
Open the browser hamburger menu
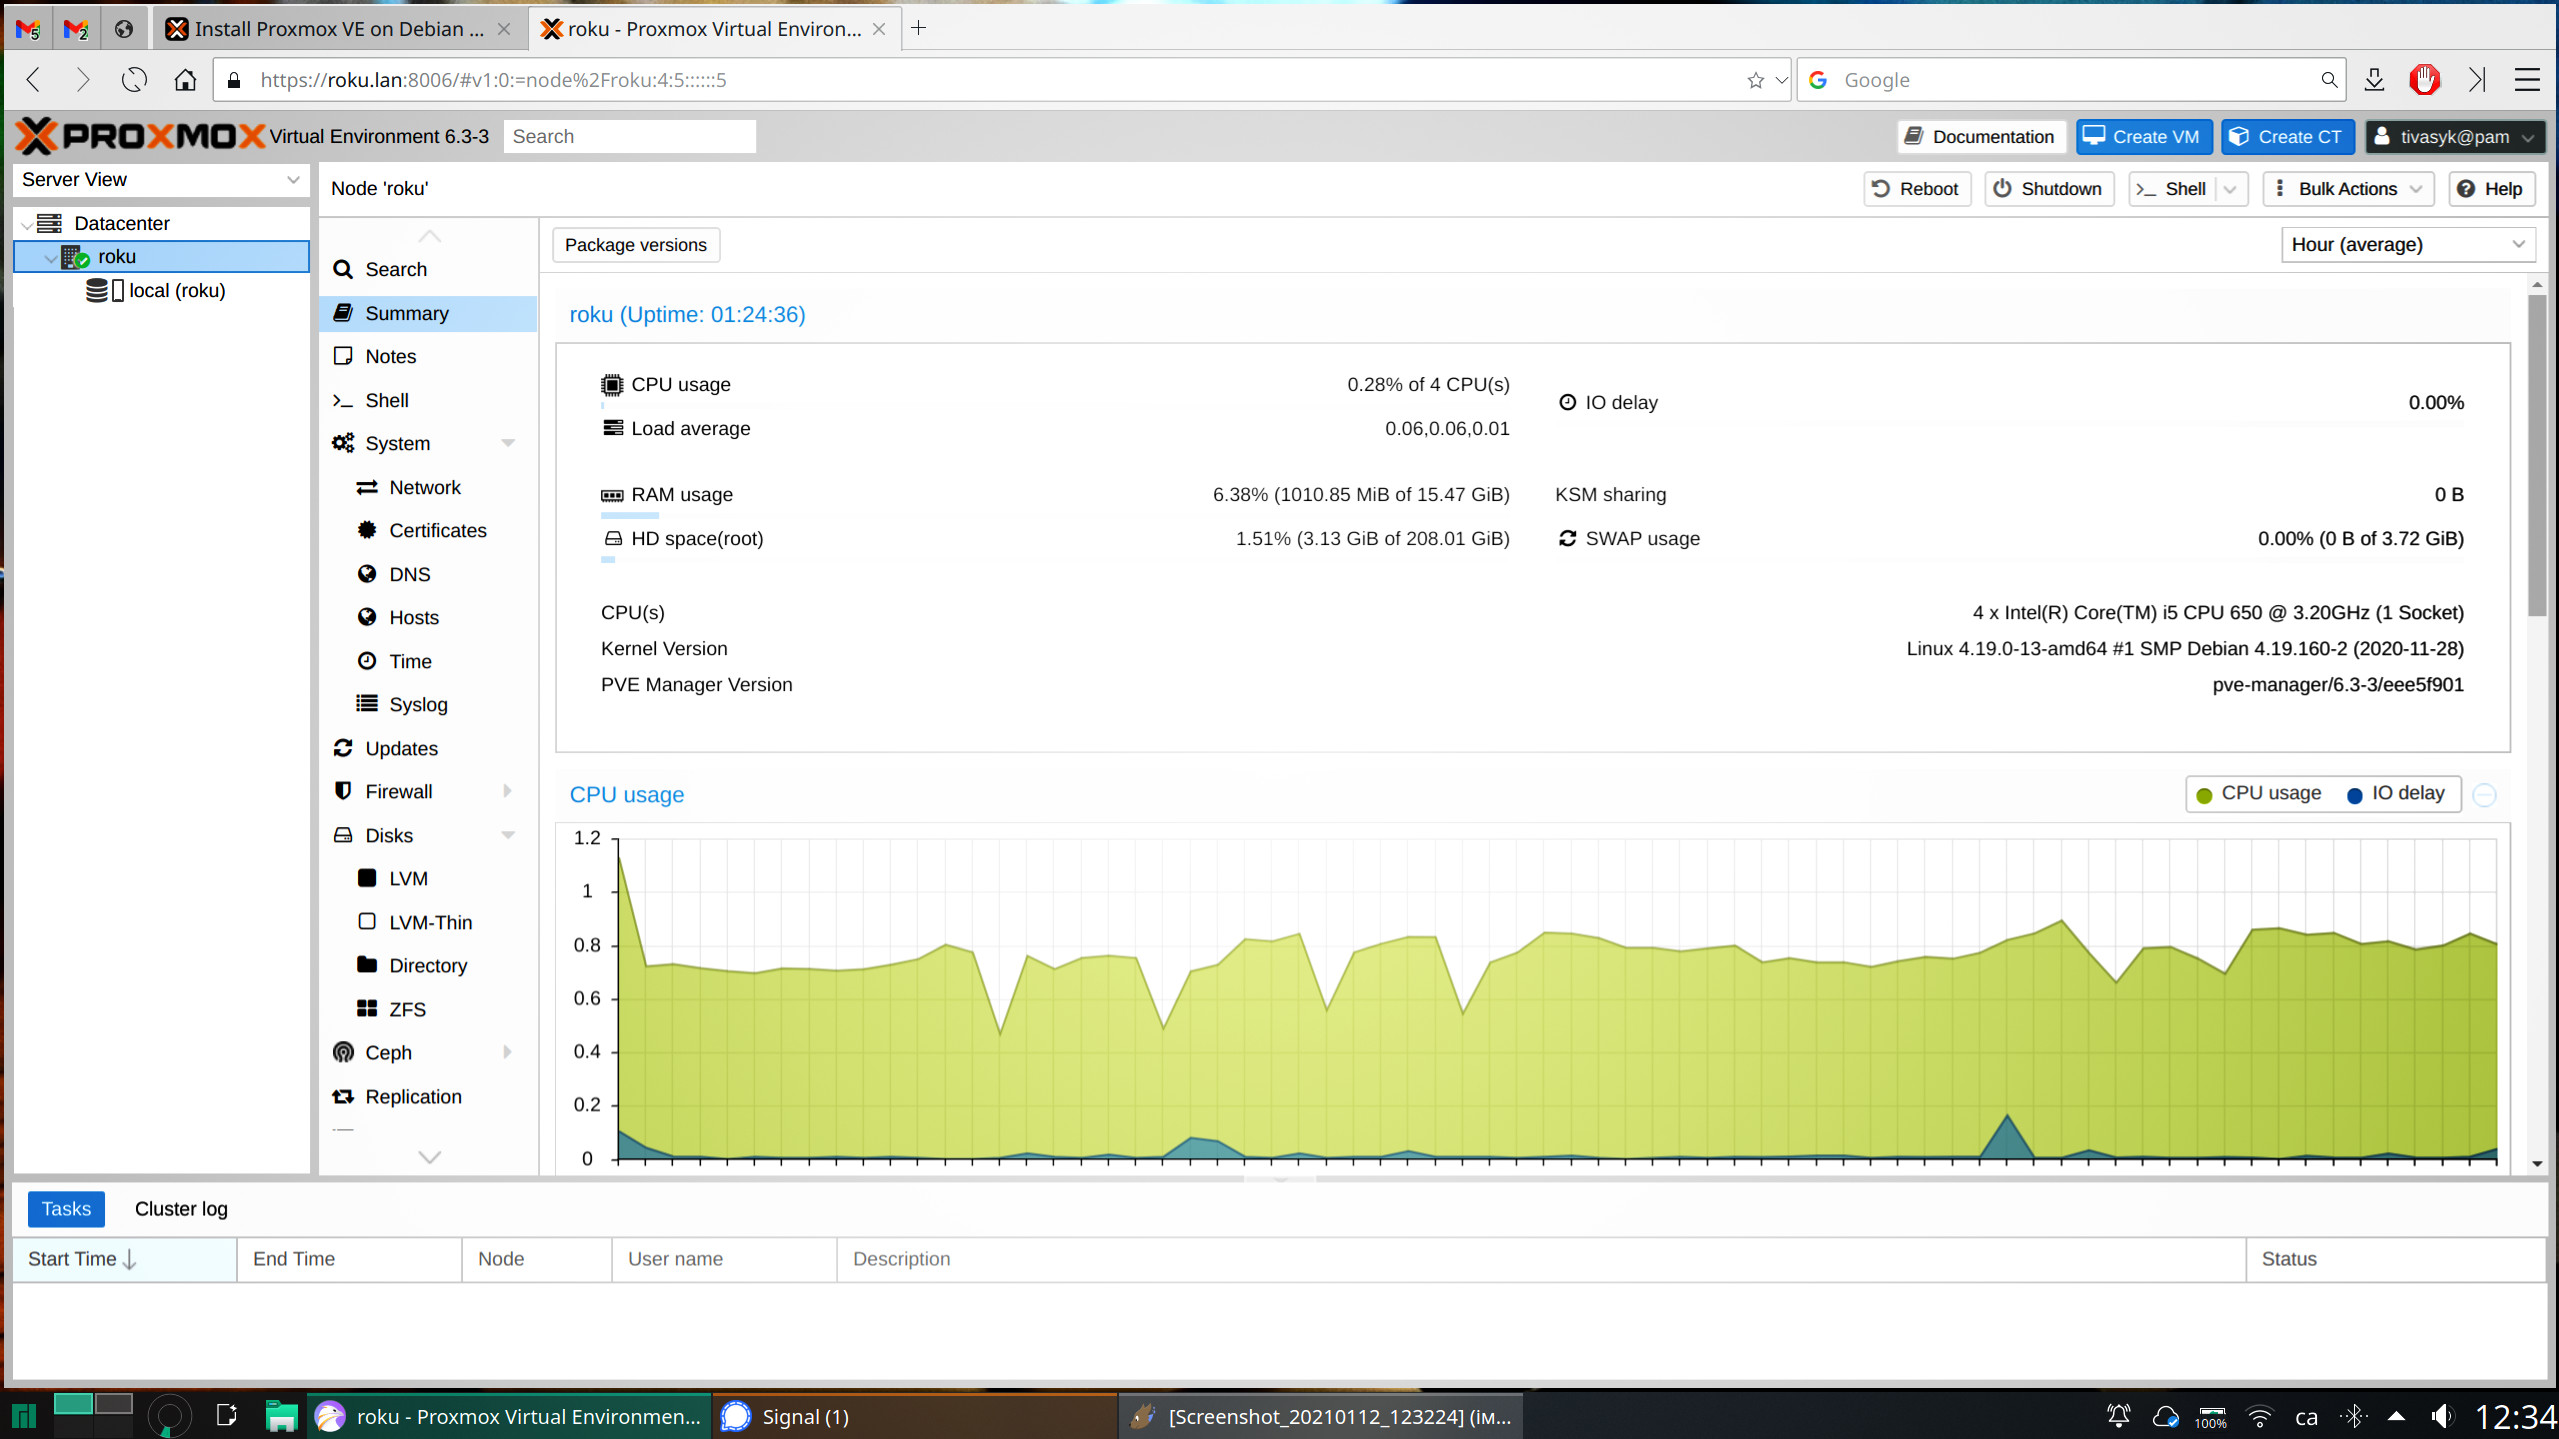(x=2527, y=80)
